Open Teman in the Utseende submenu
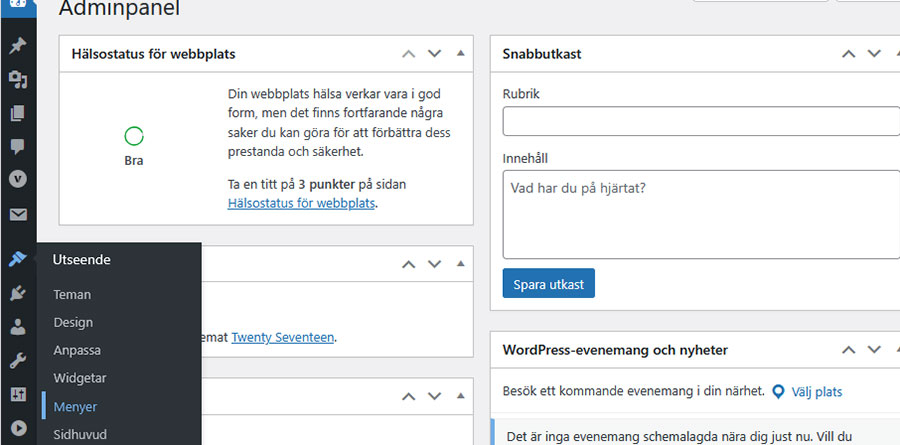 coord(72,295)
